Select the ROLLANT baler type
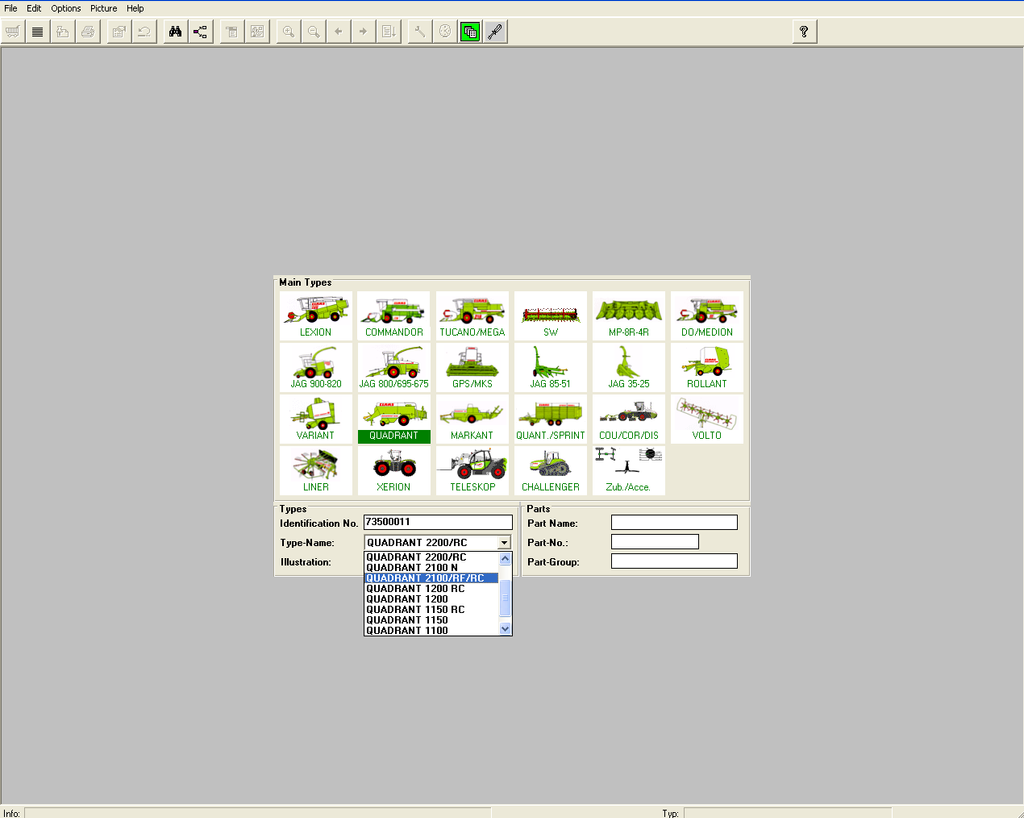1024x818 pixels. coord(707,368)
